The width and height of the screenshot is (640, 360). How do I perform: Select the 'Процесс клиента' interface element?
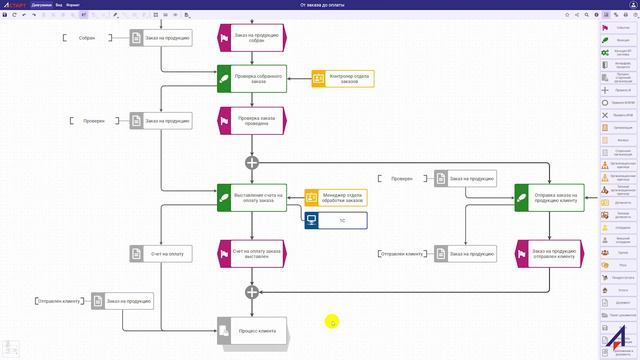(x=253, y=333)
